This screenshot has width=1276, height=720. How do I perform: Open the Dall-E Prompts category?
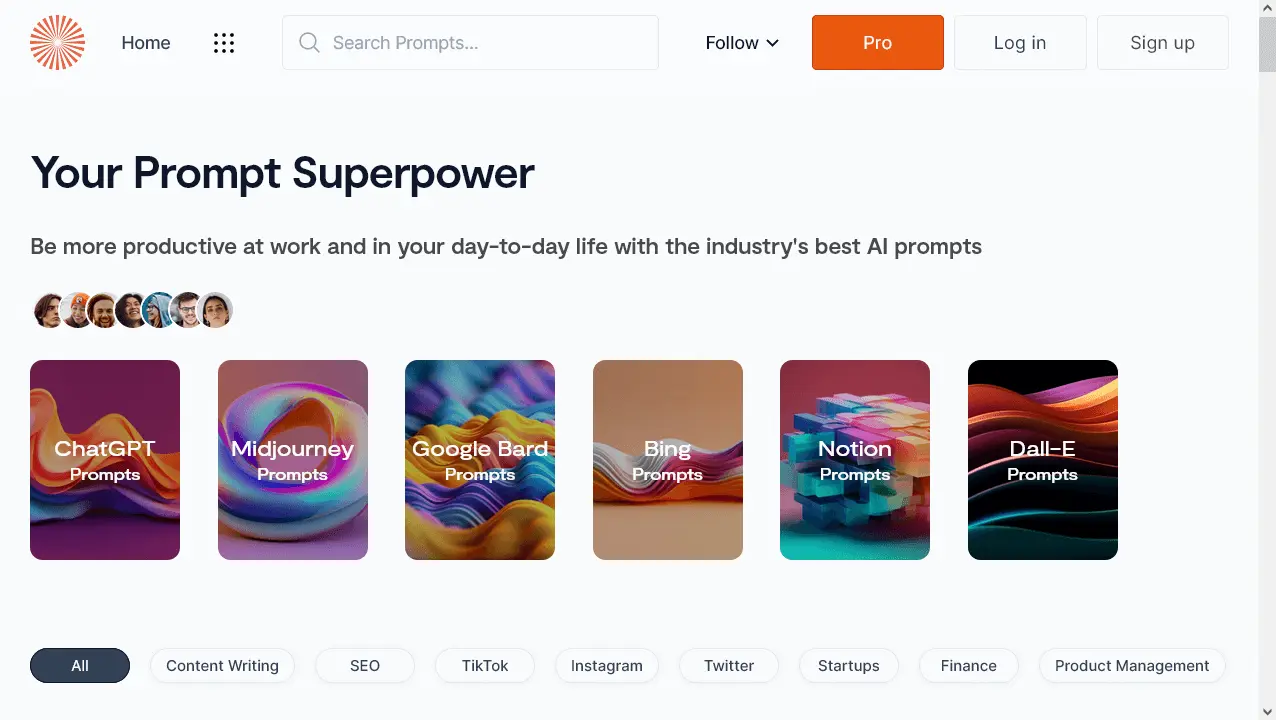(x=1042, y=459)
